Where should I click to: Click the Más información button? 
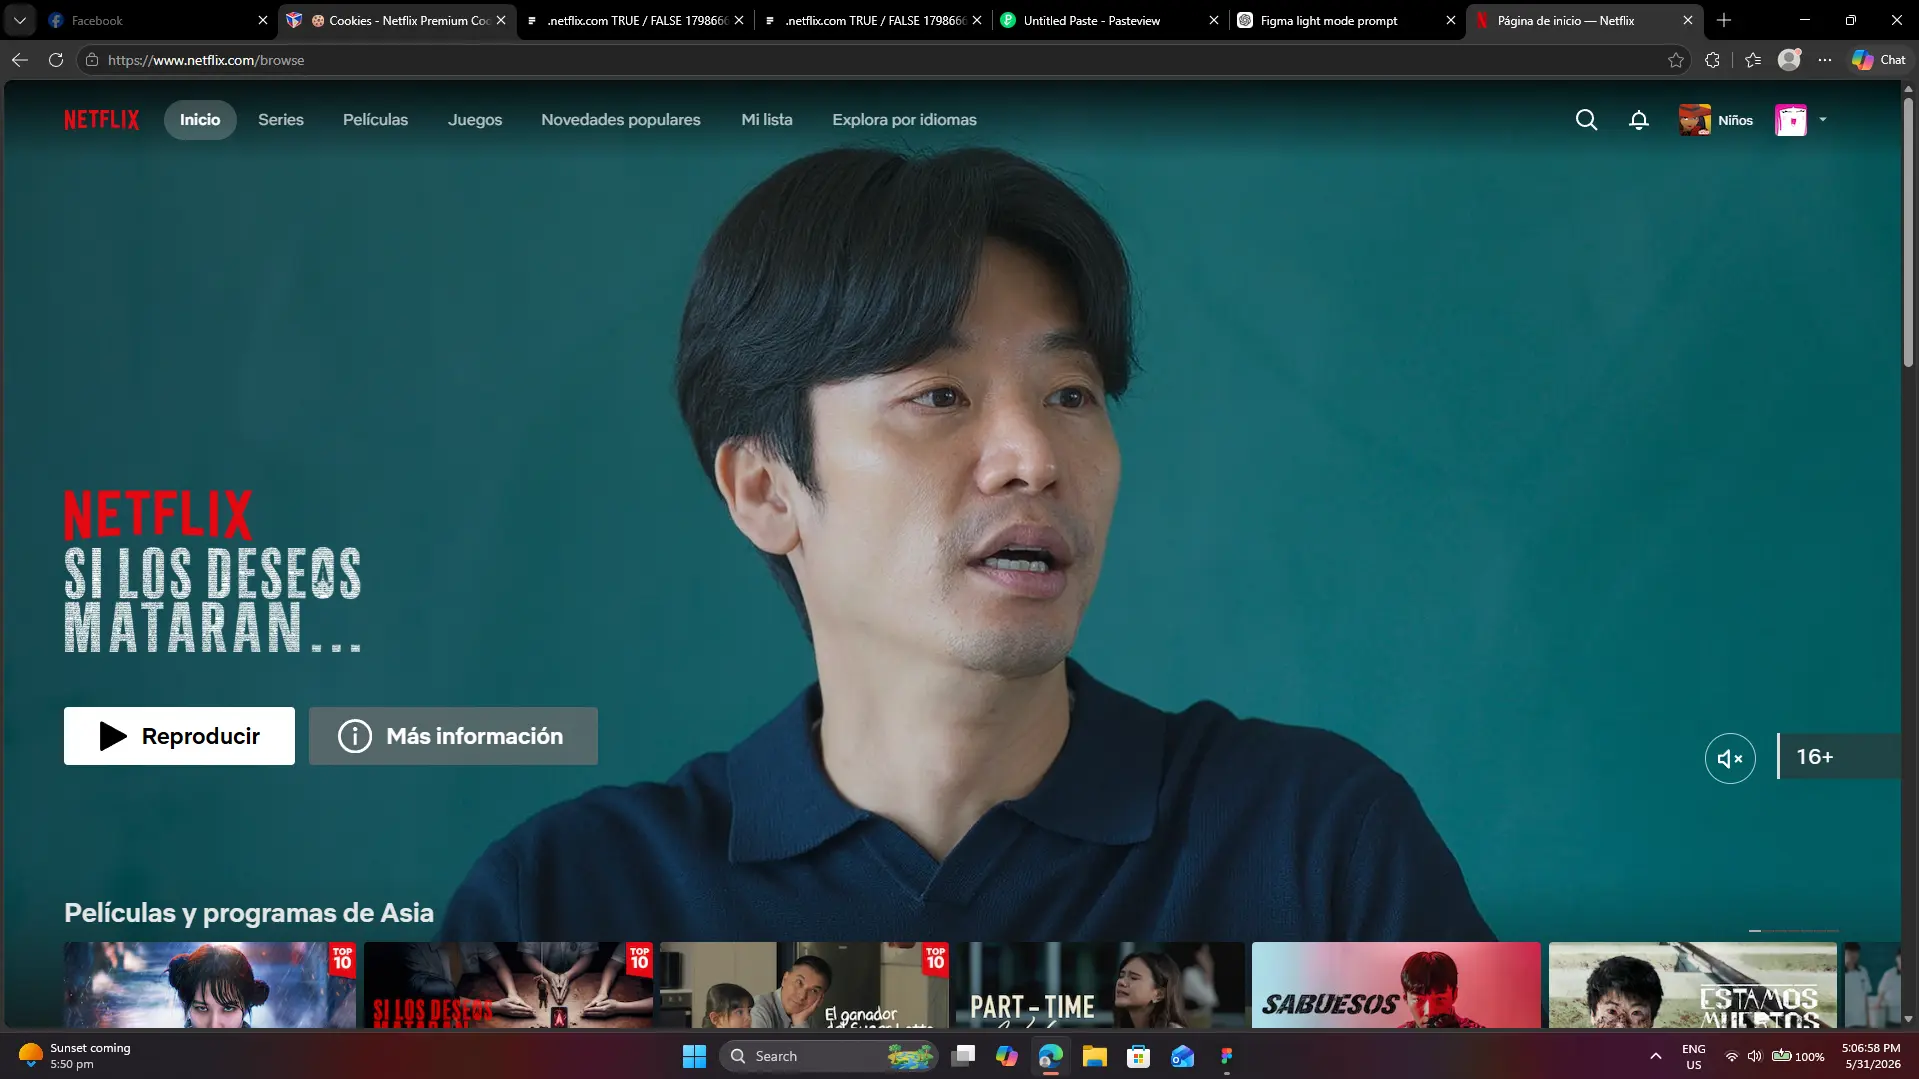tap(453, 736)
